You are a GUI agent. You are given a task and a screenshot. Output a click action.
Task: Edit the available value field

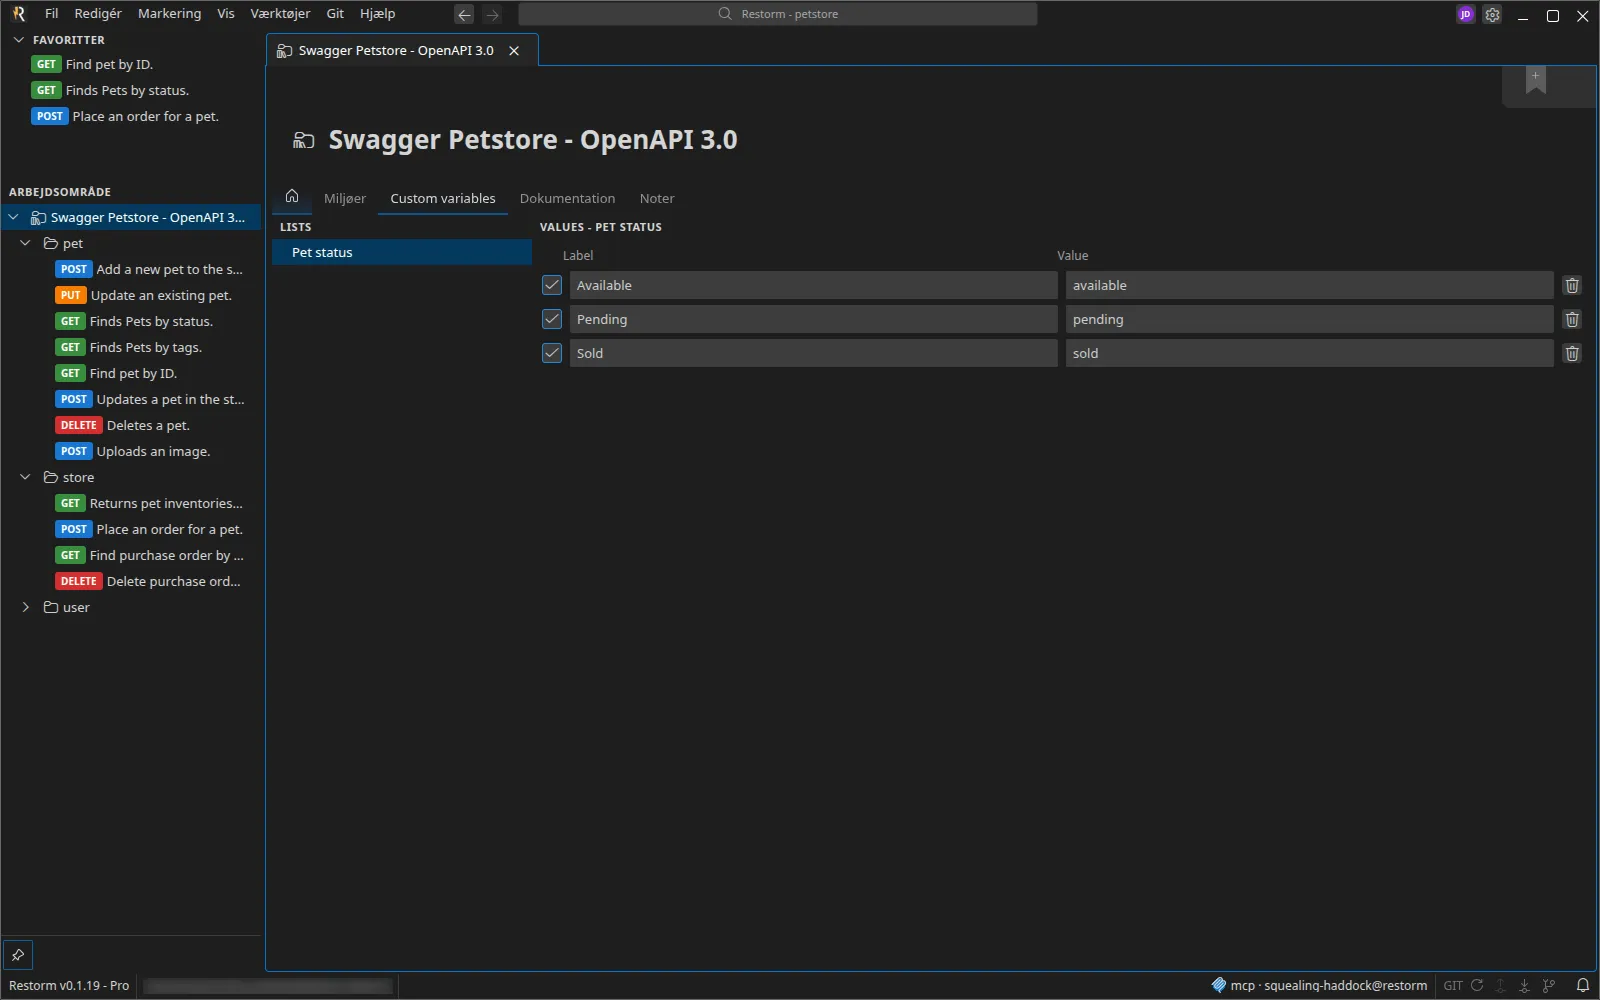1309,285
